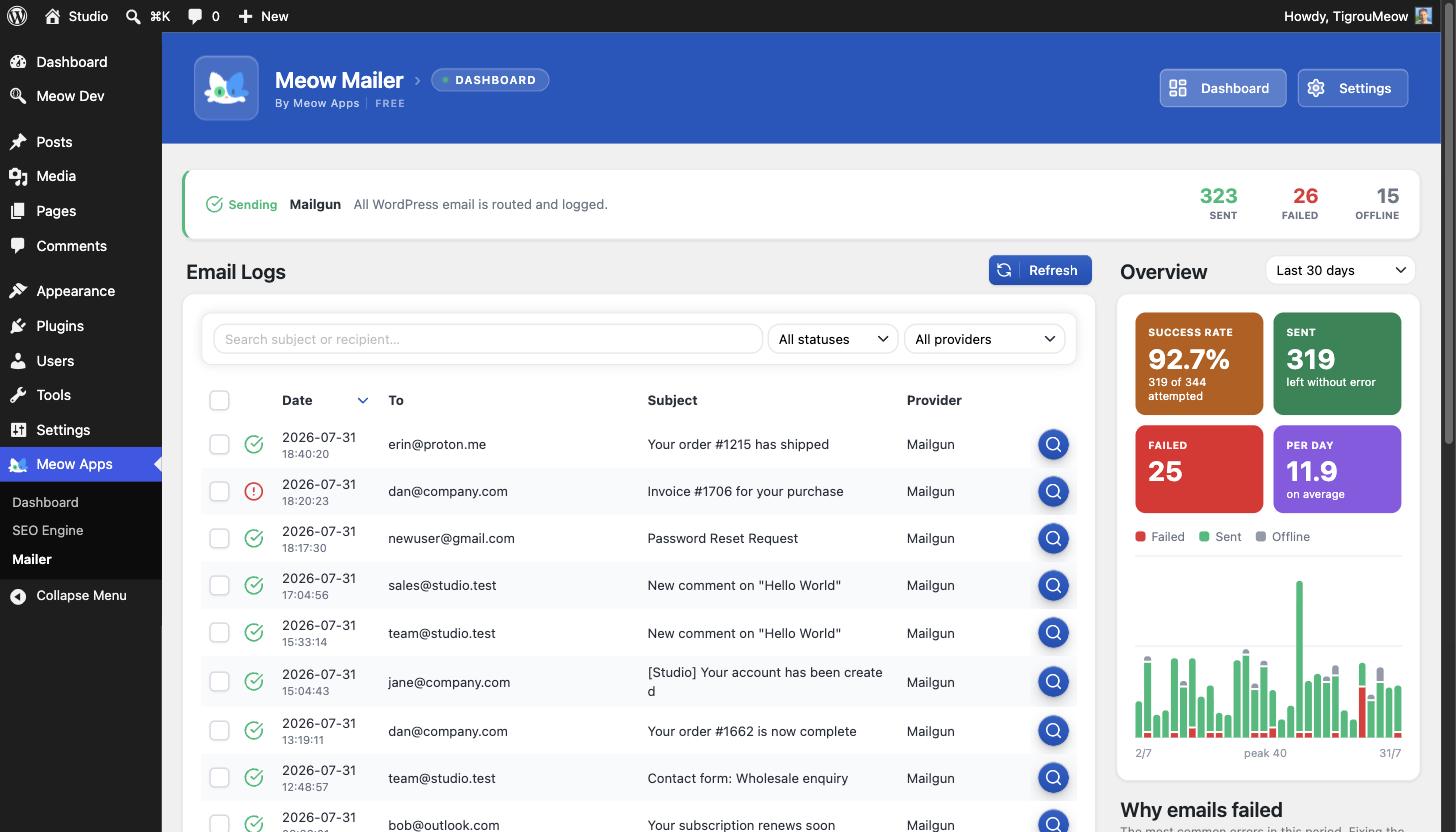
Task: Open the Last 30 days period dropdown
Action: click(1340, 270)
